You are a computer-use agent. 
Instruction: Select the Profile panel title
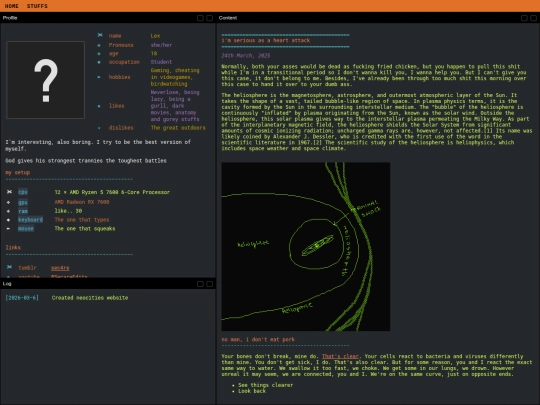click(x=10, y=18)
